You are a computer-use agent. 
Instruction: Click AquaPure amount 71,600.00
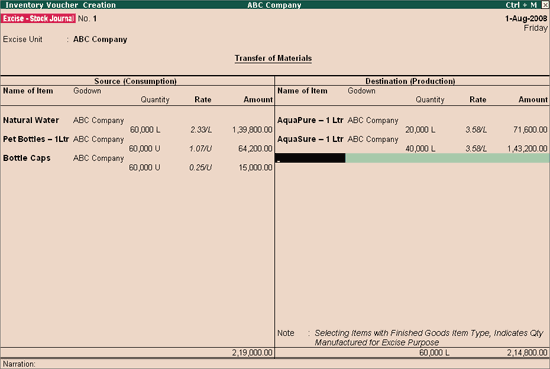(x=530, y=130)
